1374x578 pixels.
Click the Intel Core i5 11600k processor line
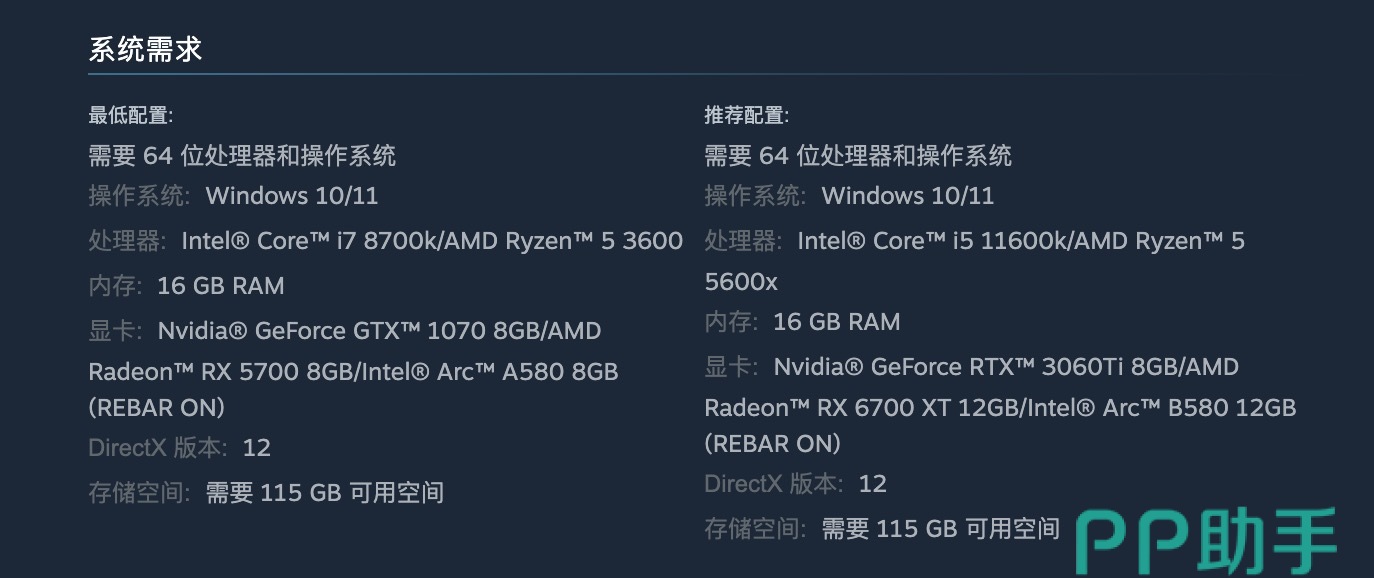(x=1020, y=241)
